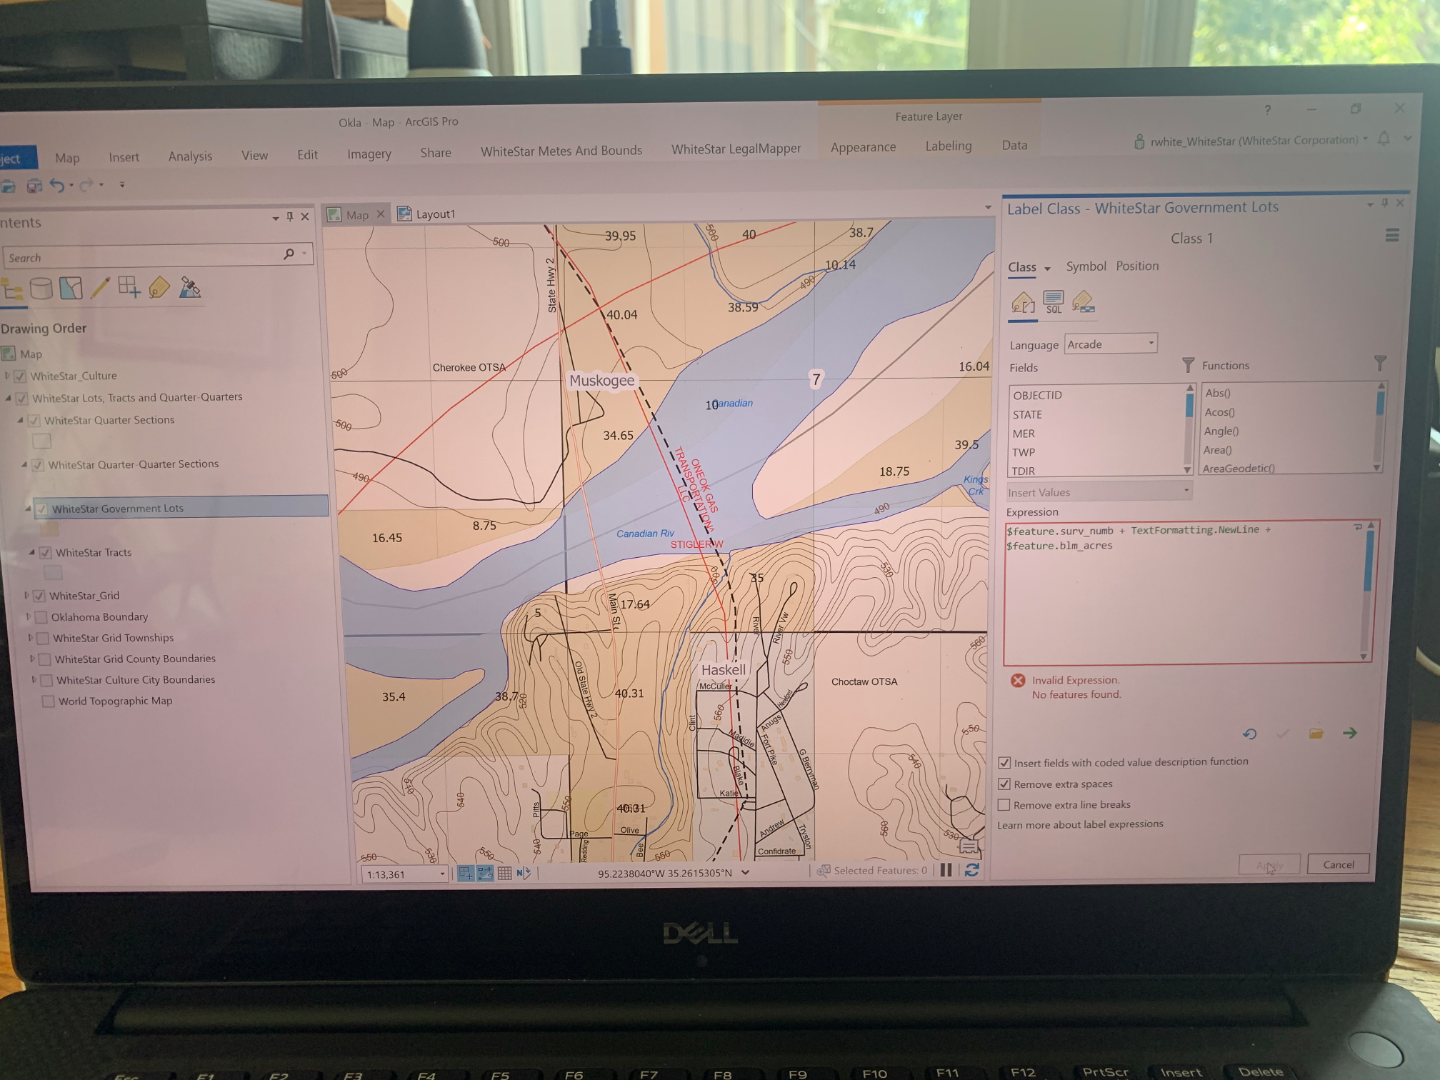The width and height of the screenshot is (1440, 1080).
Task: Open the Labeling ribbon tab
Action: tap(948, 146)
